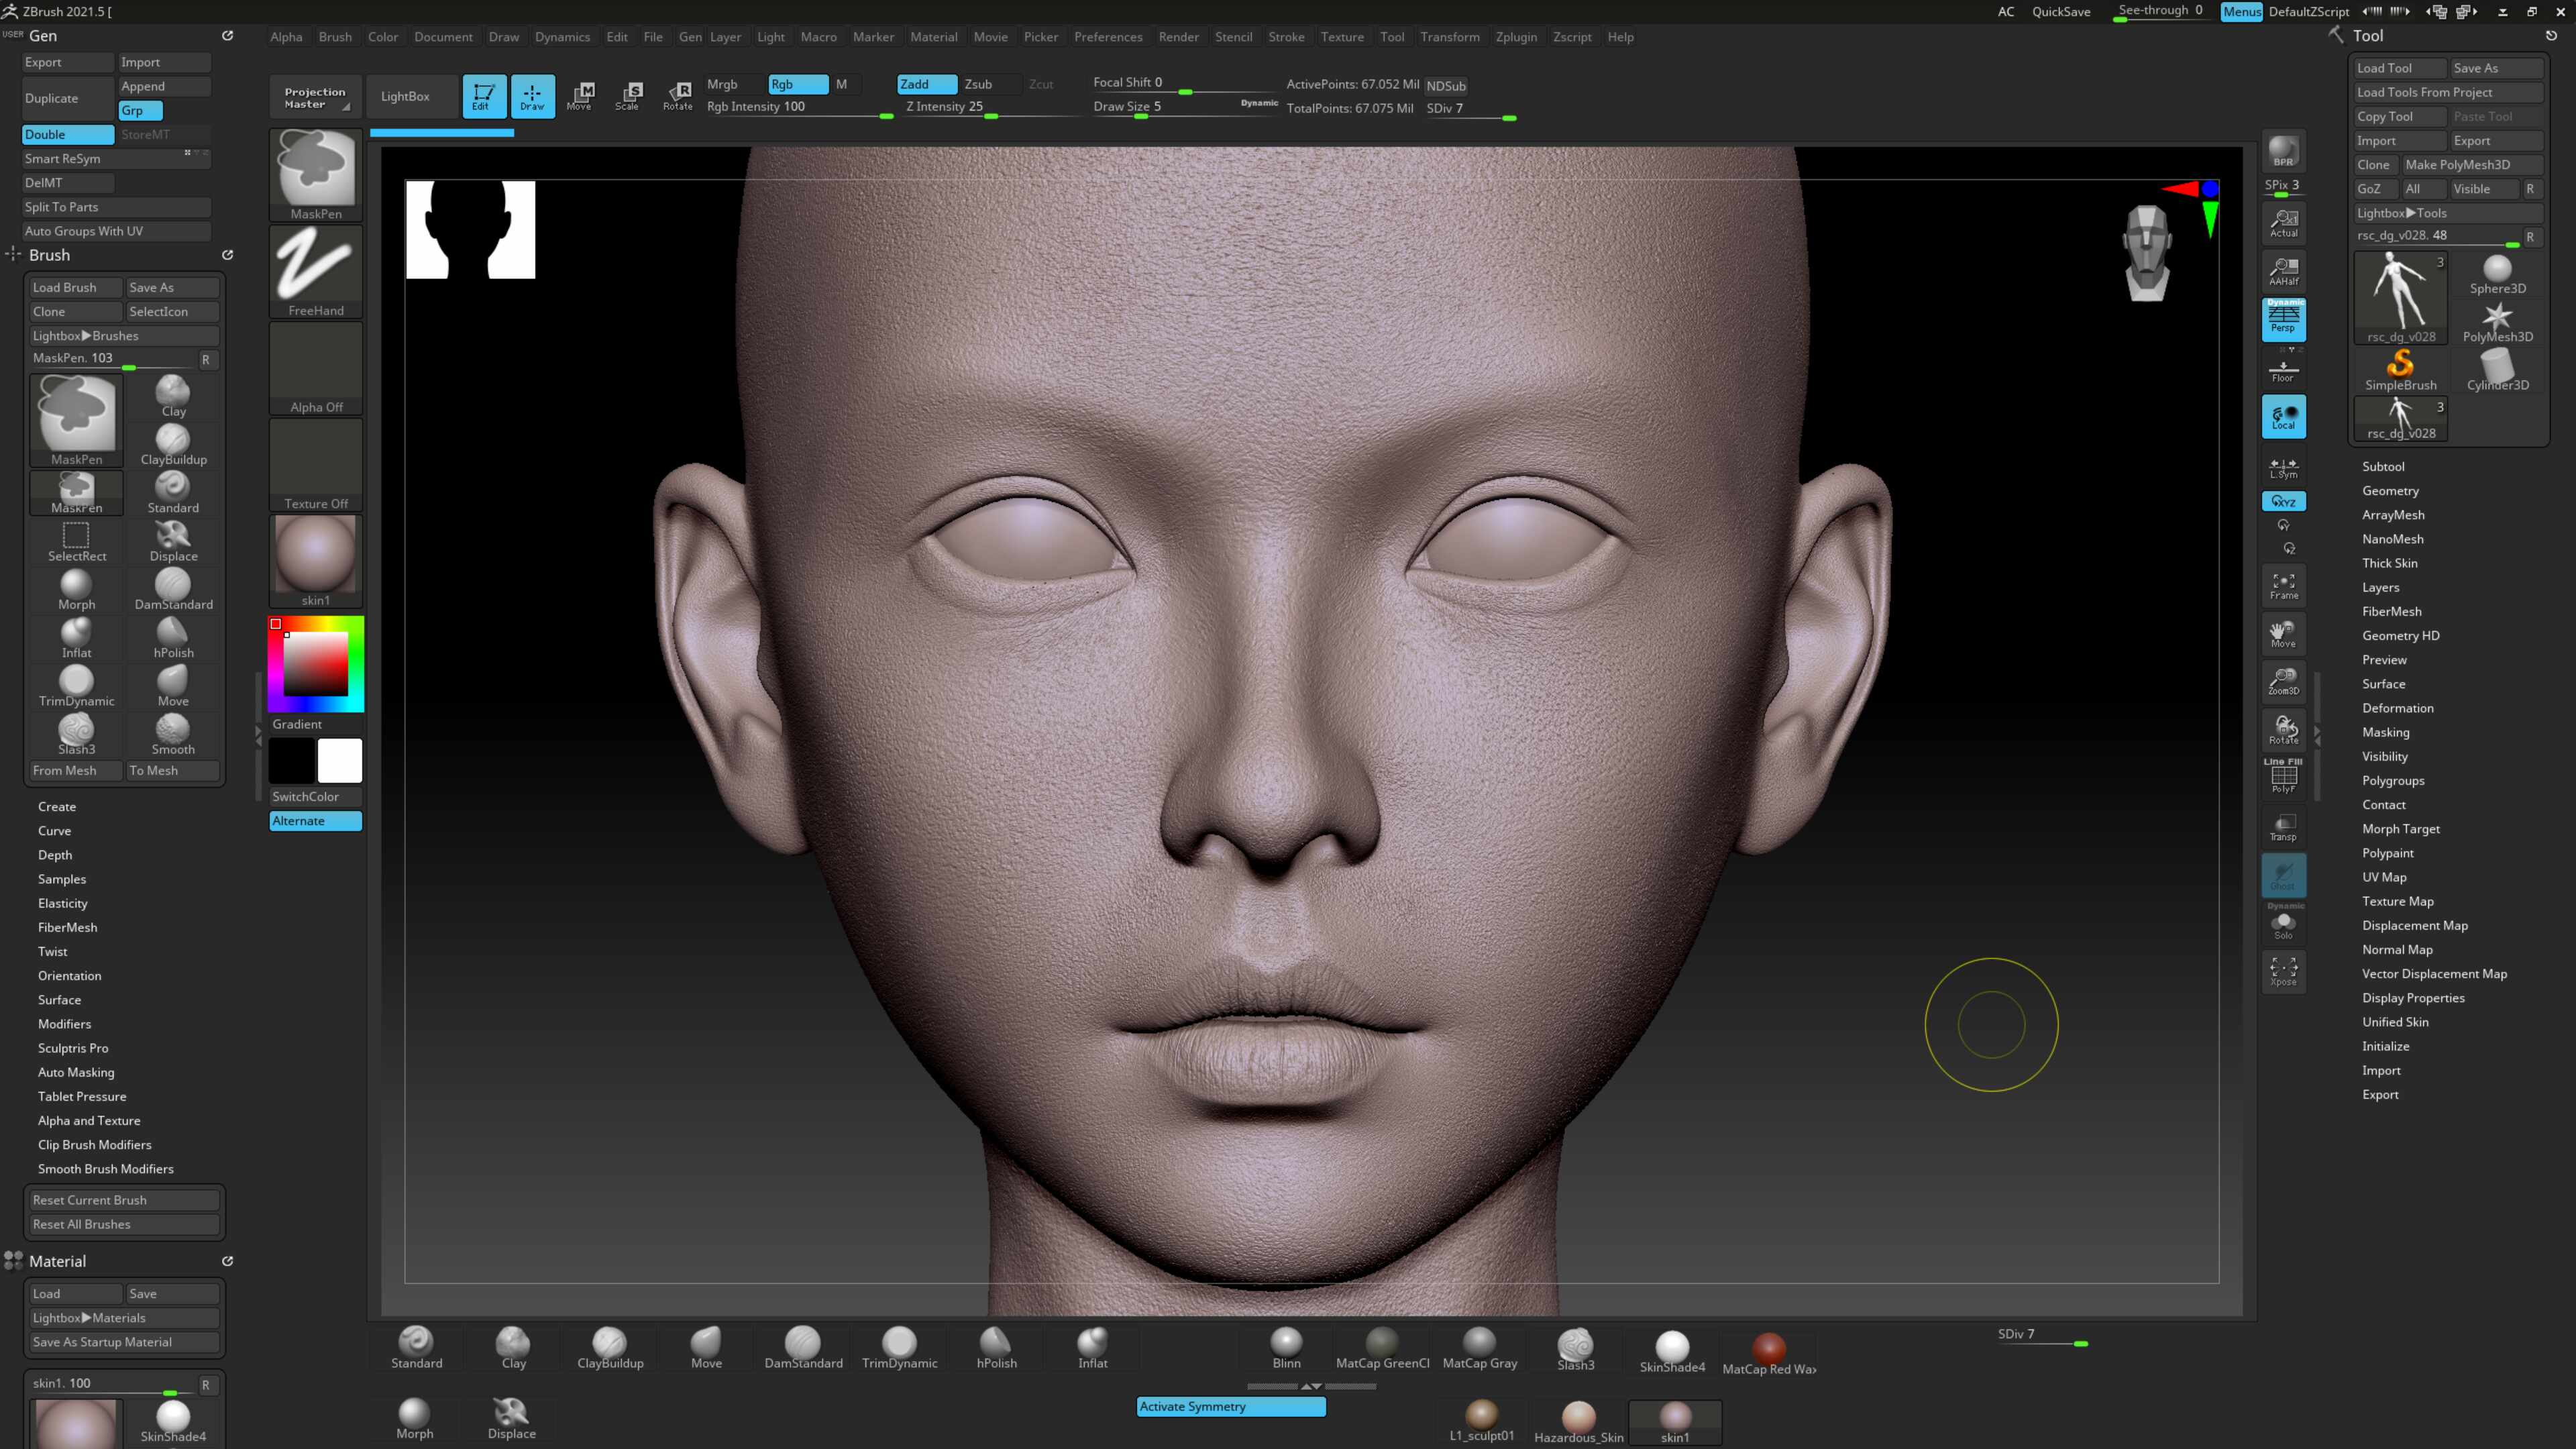
Task: Open the Zplugin menu
Action: coord(1516,37)
